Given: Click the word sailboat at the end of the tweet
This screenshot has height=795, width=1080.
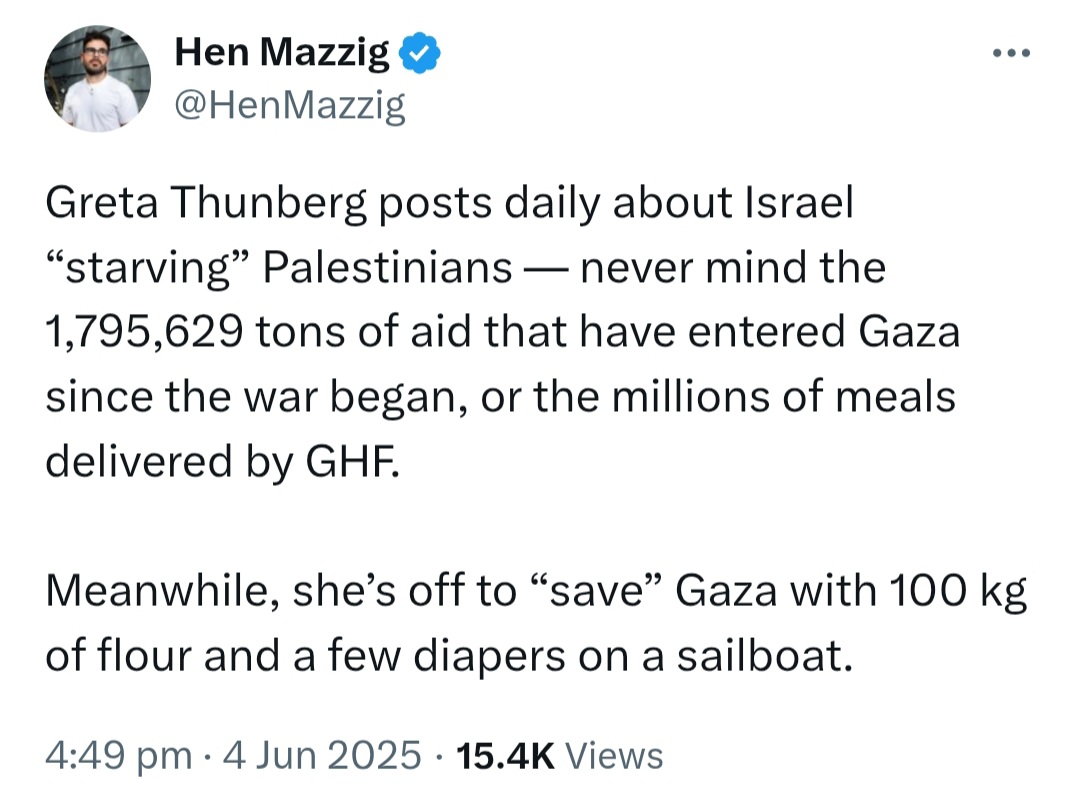Looking at the screenshot, I should click(765, 655).
